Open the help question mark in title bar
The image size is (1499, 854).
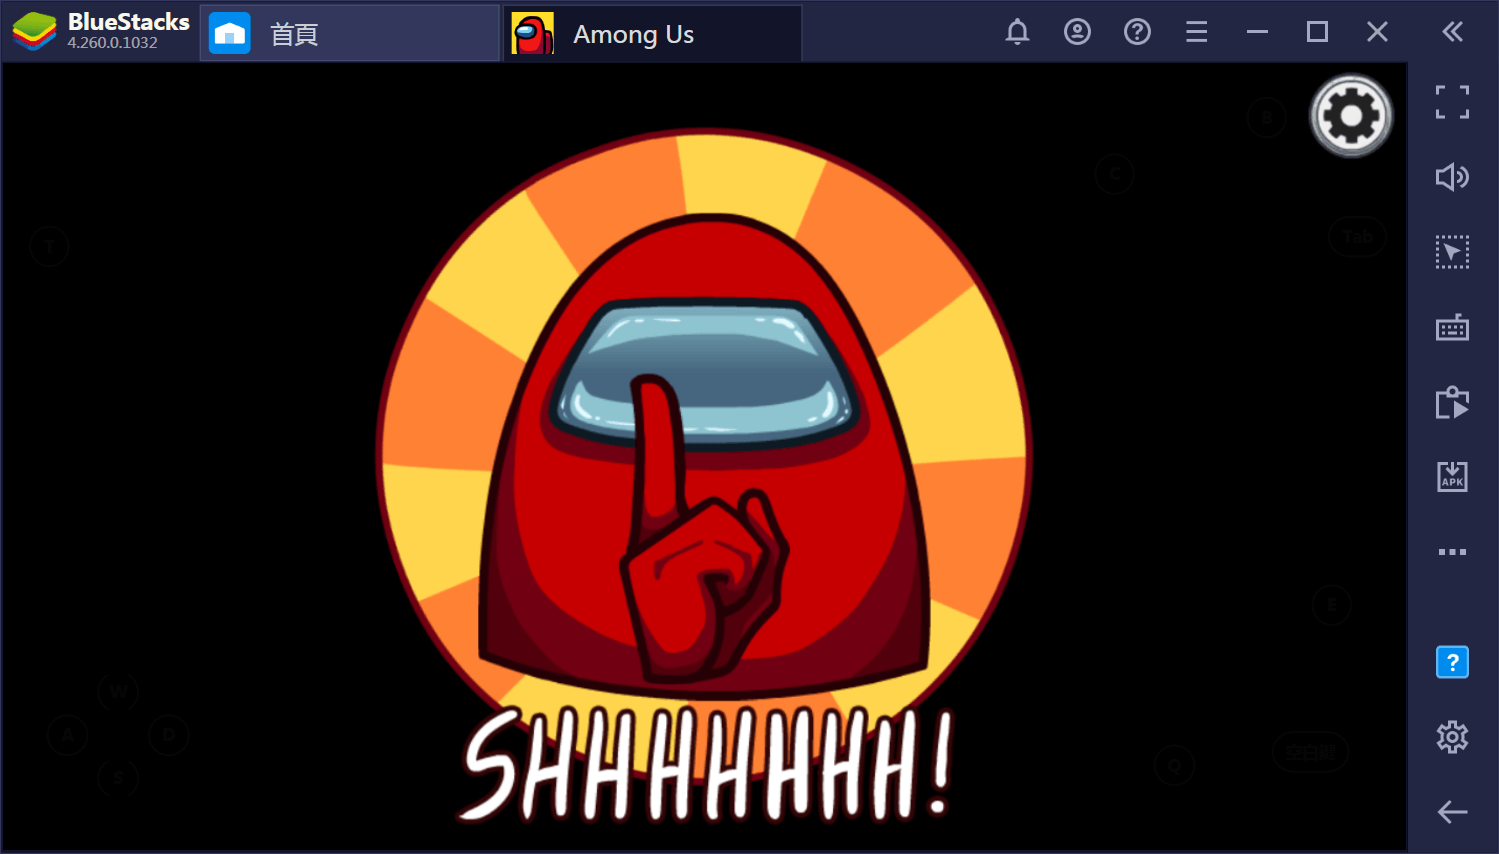tap(1137, 32)
